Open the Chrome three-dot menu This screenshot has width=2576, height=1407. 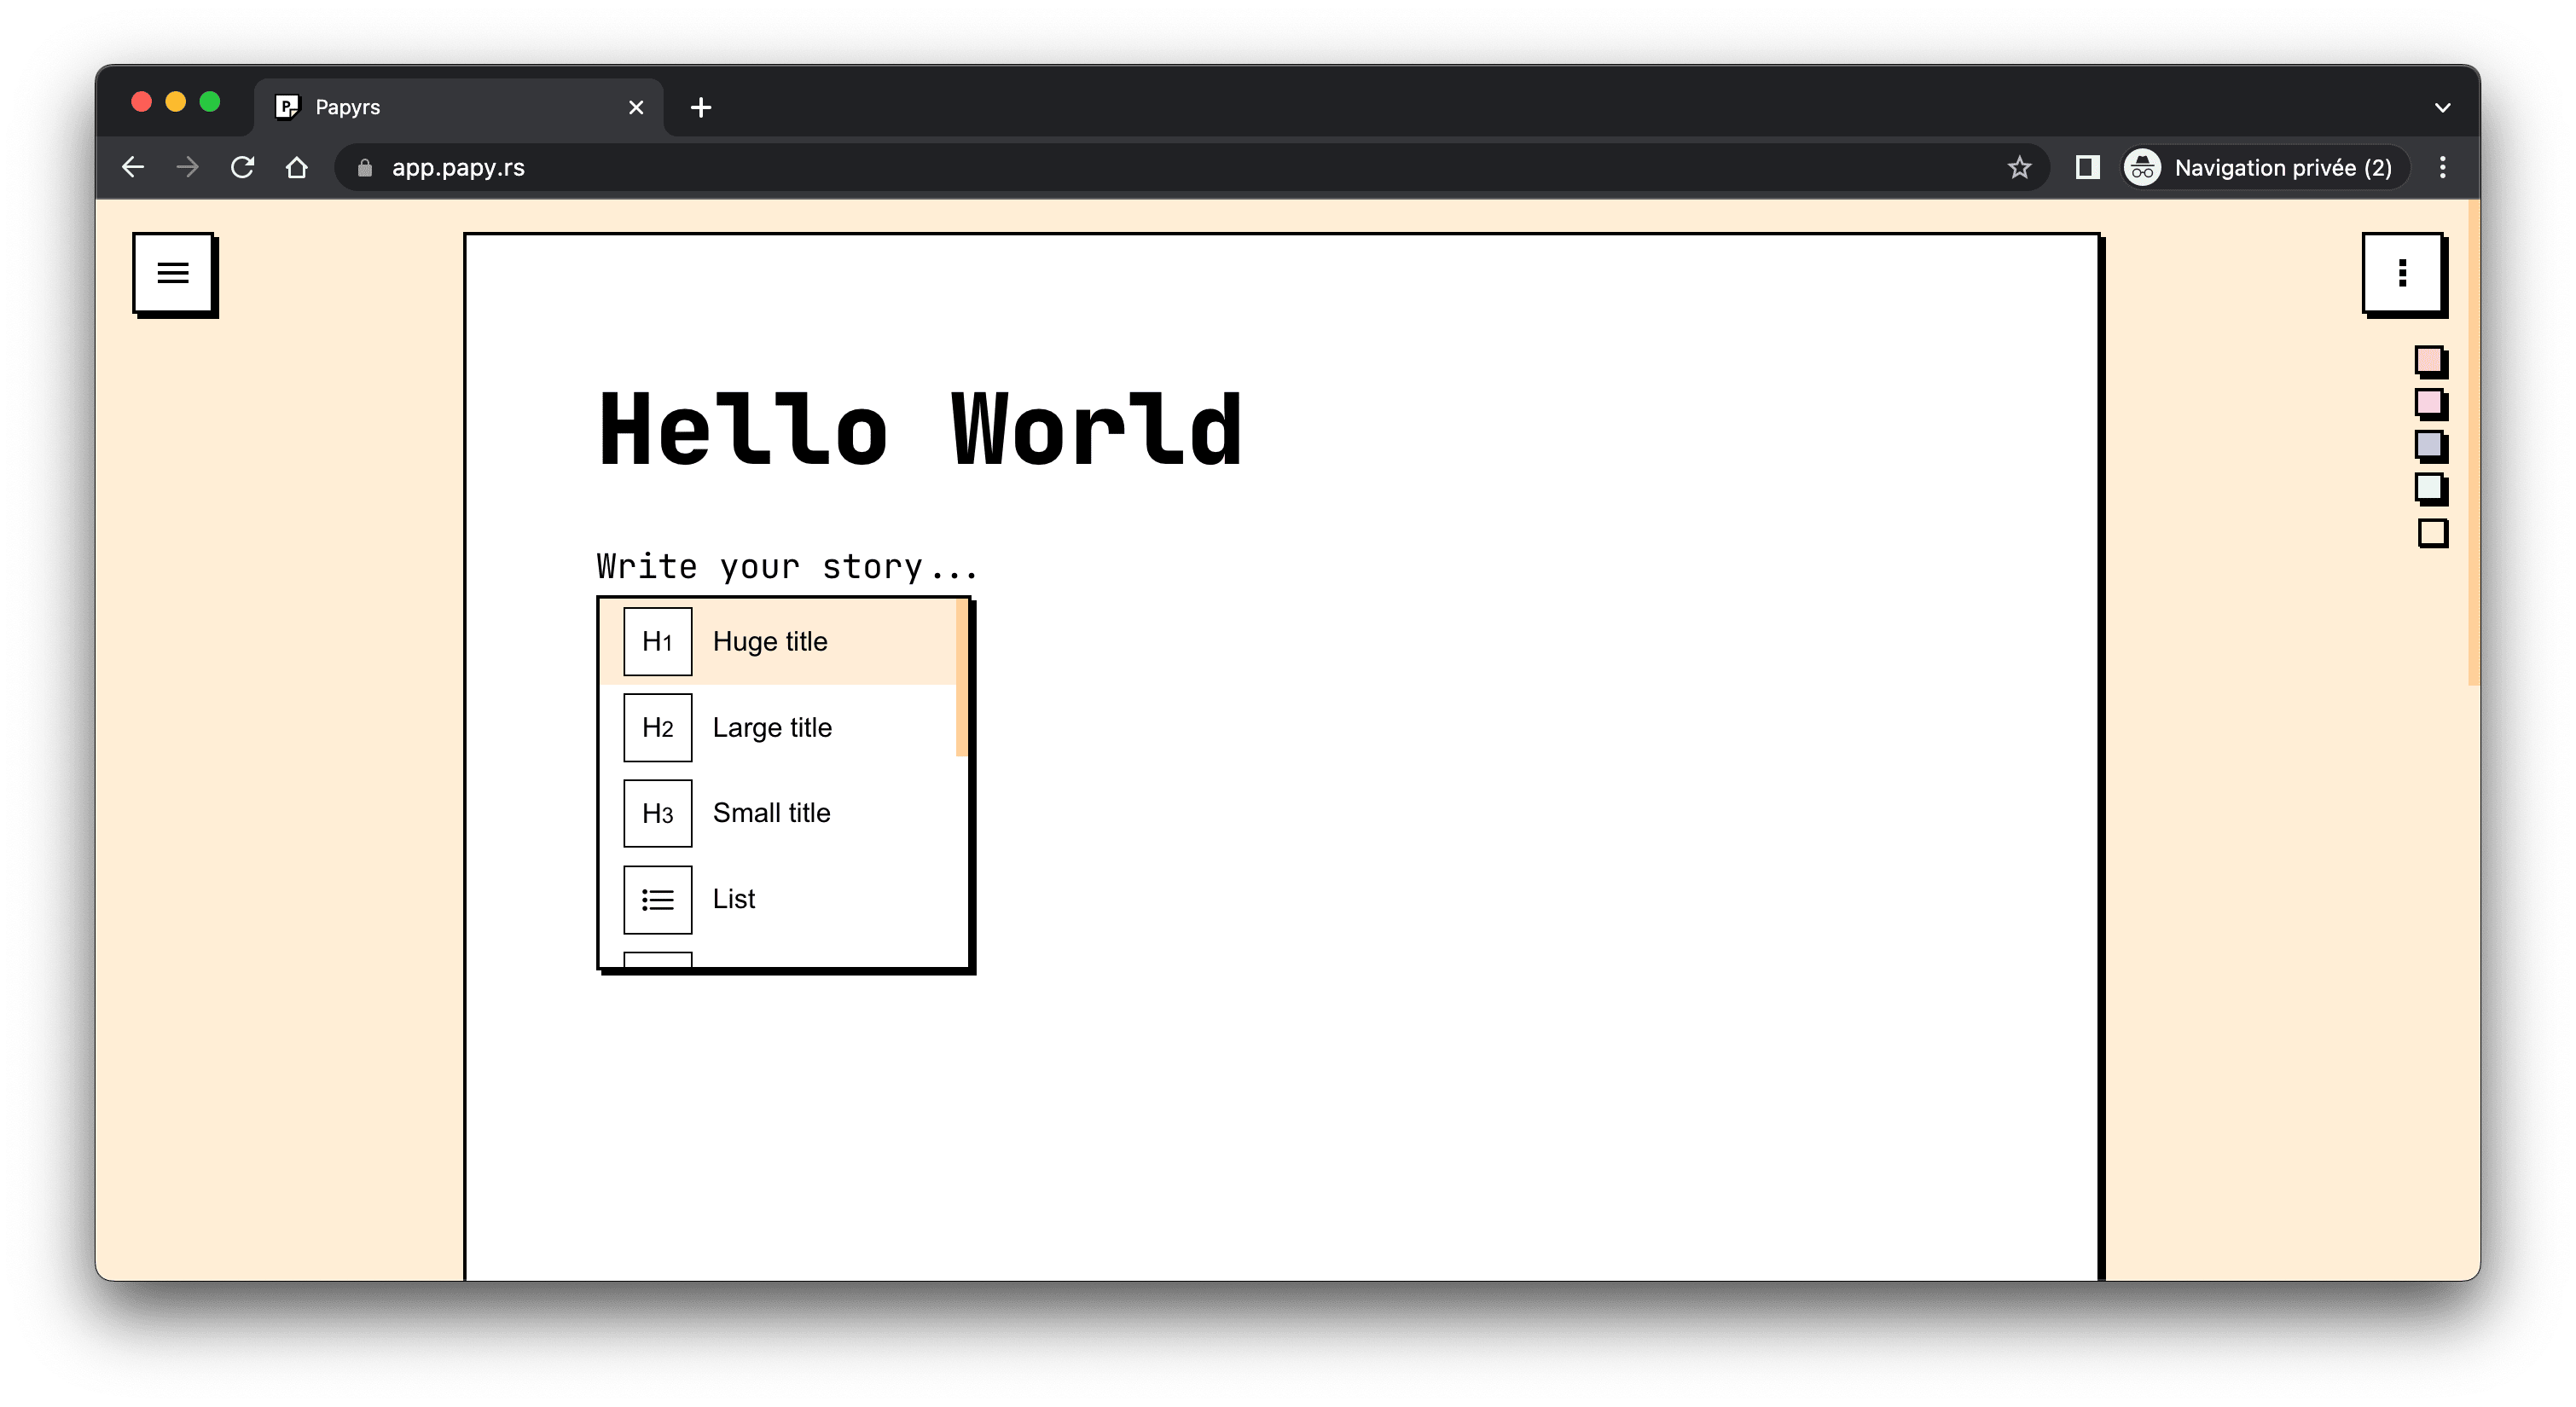(2442, 167)
